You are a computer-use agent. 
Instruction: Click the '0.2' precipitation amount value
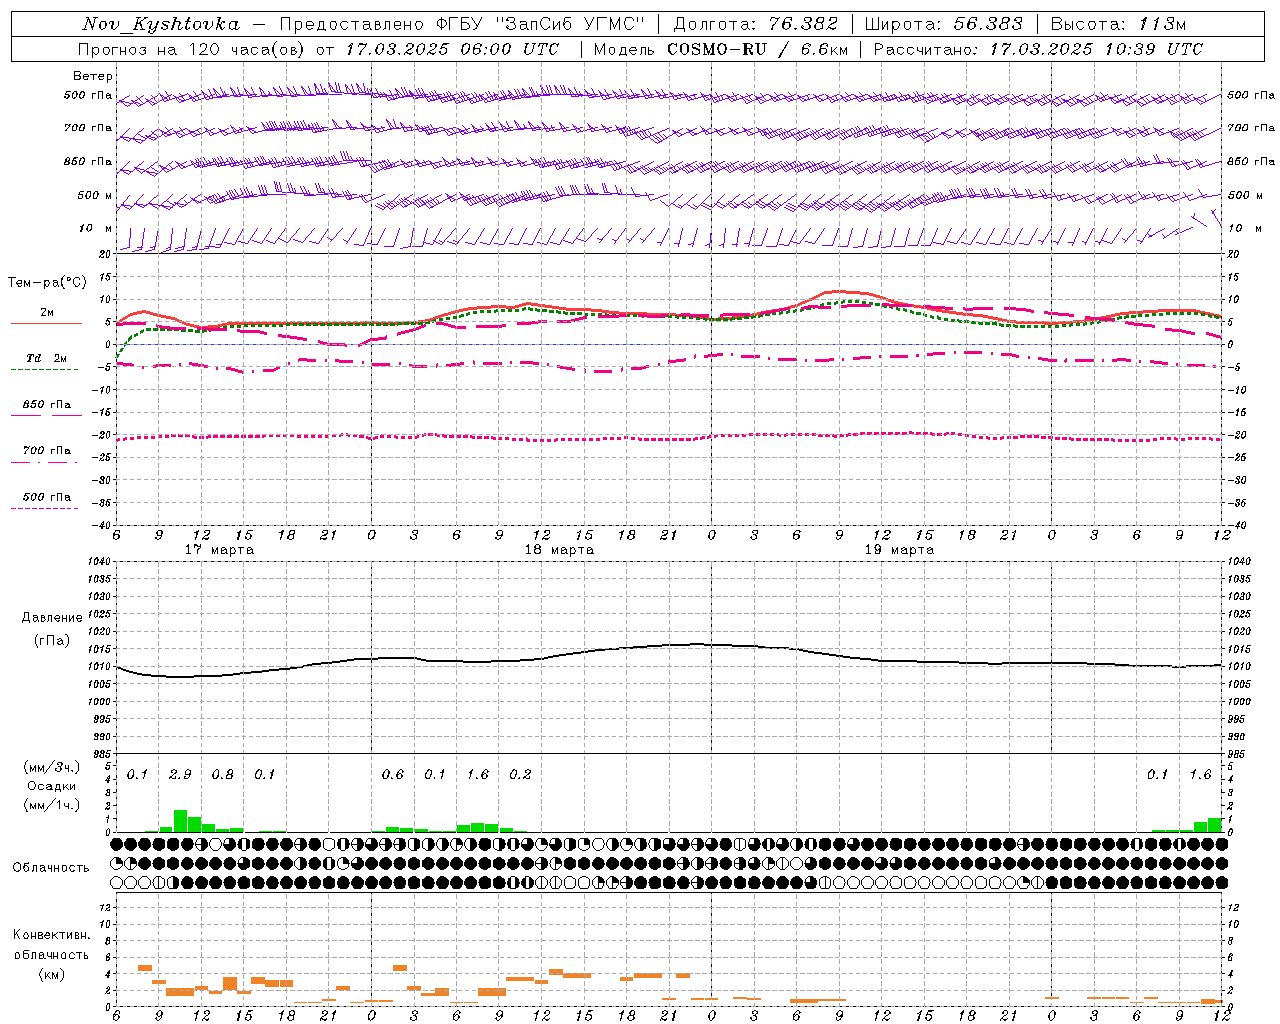(520, 774)
